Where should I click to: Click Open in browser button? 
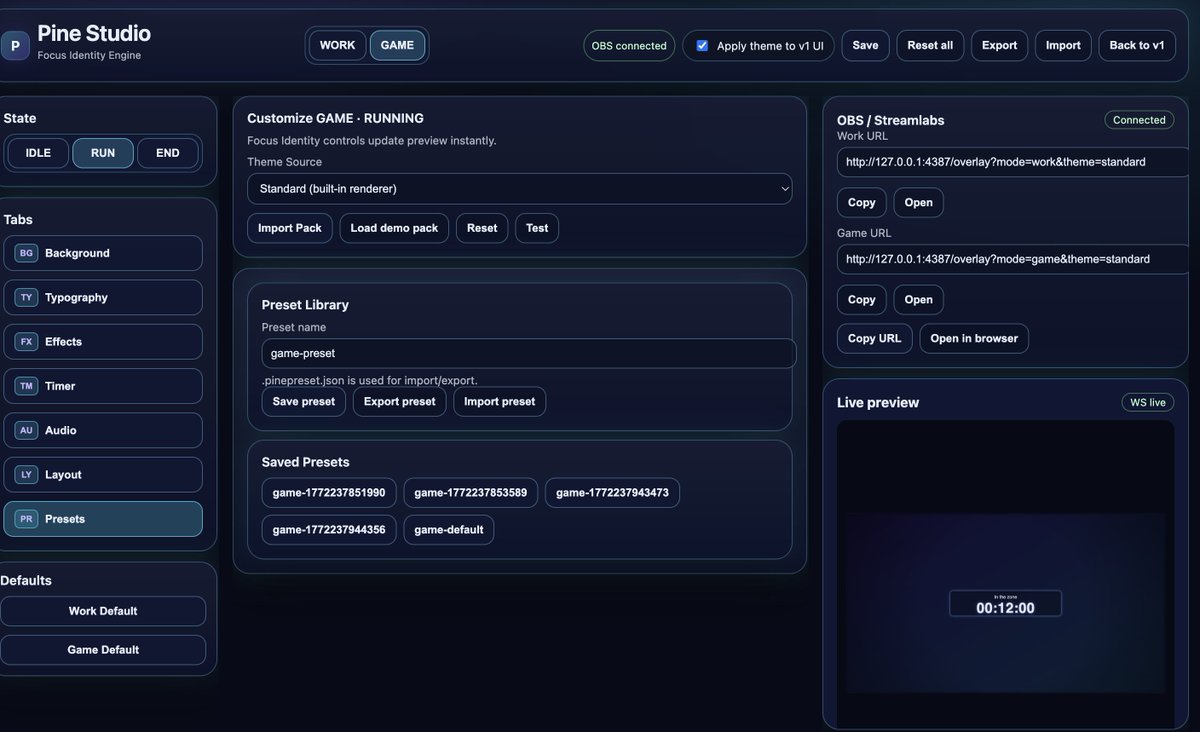pyautogui.click(x=974, y=338)
